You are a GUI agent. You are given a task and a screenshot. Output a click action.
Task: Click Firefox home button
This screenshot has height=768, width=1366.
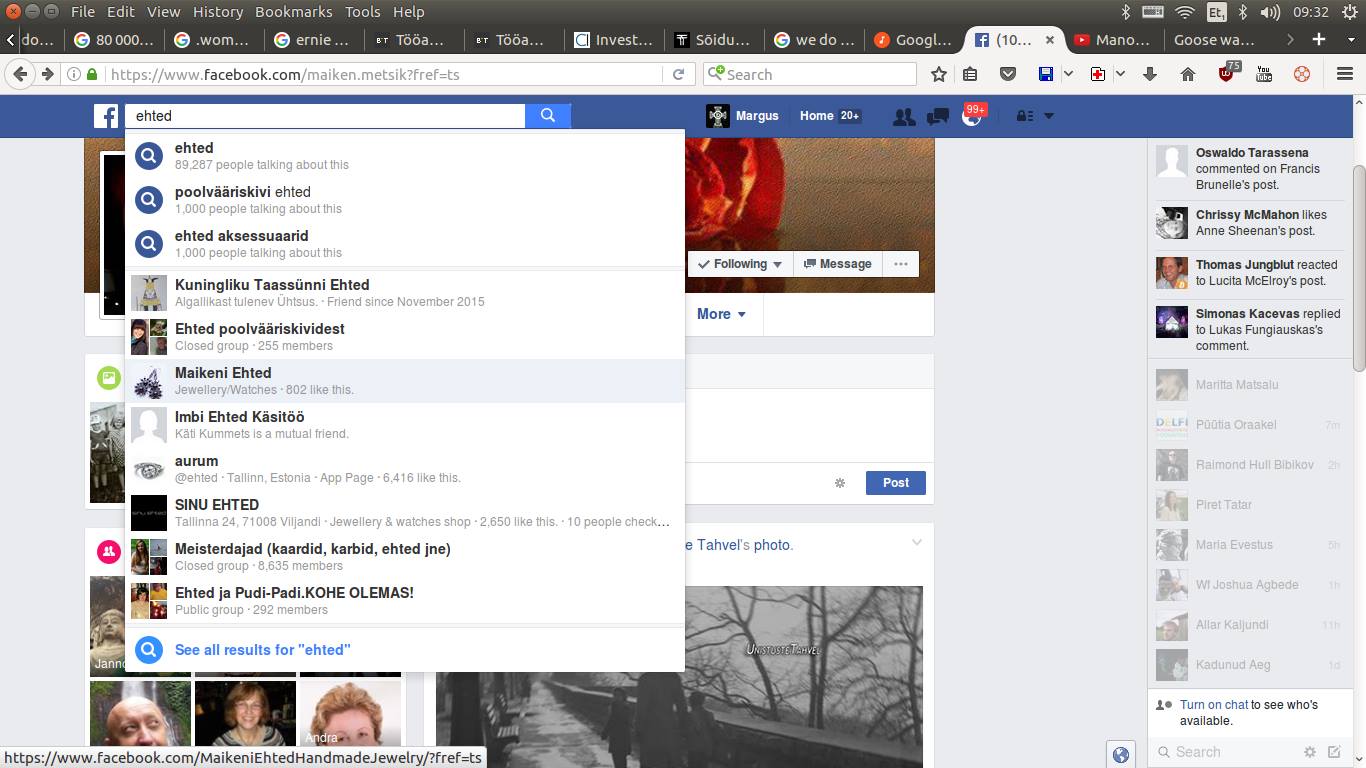point(1188,74)
